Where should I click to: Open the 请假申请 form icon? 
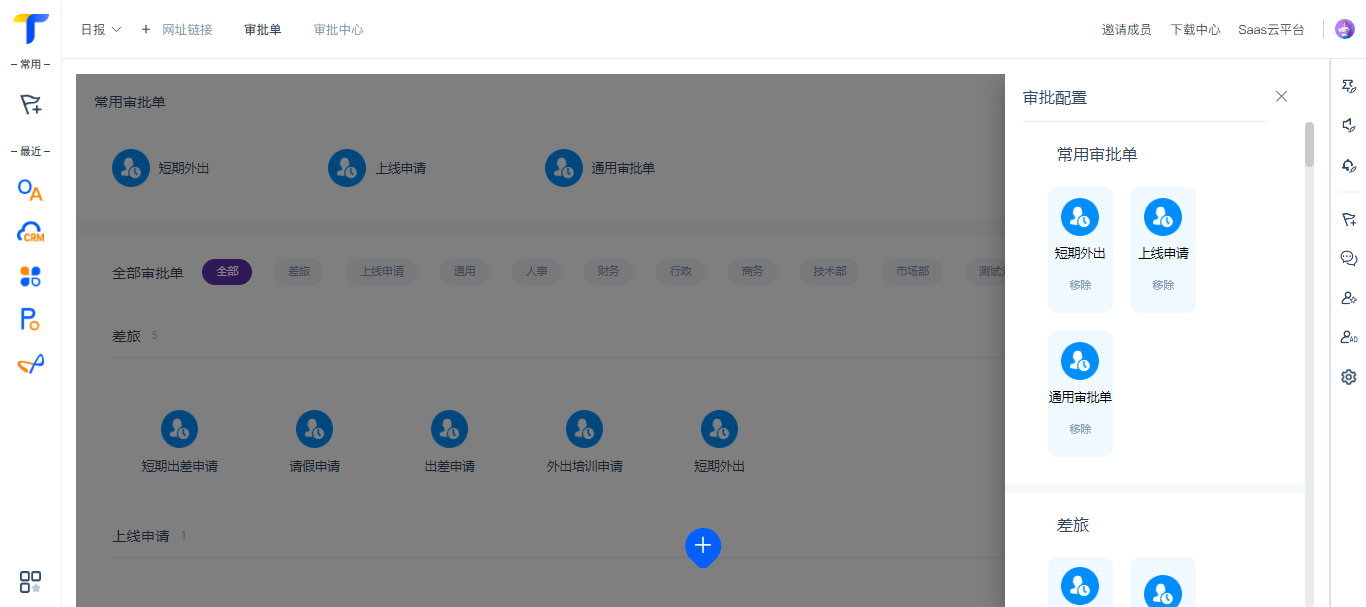[x=314, y=429]
